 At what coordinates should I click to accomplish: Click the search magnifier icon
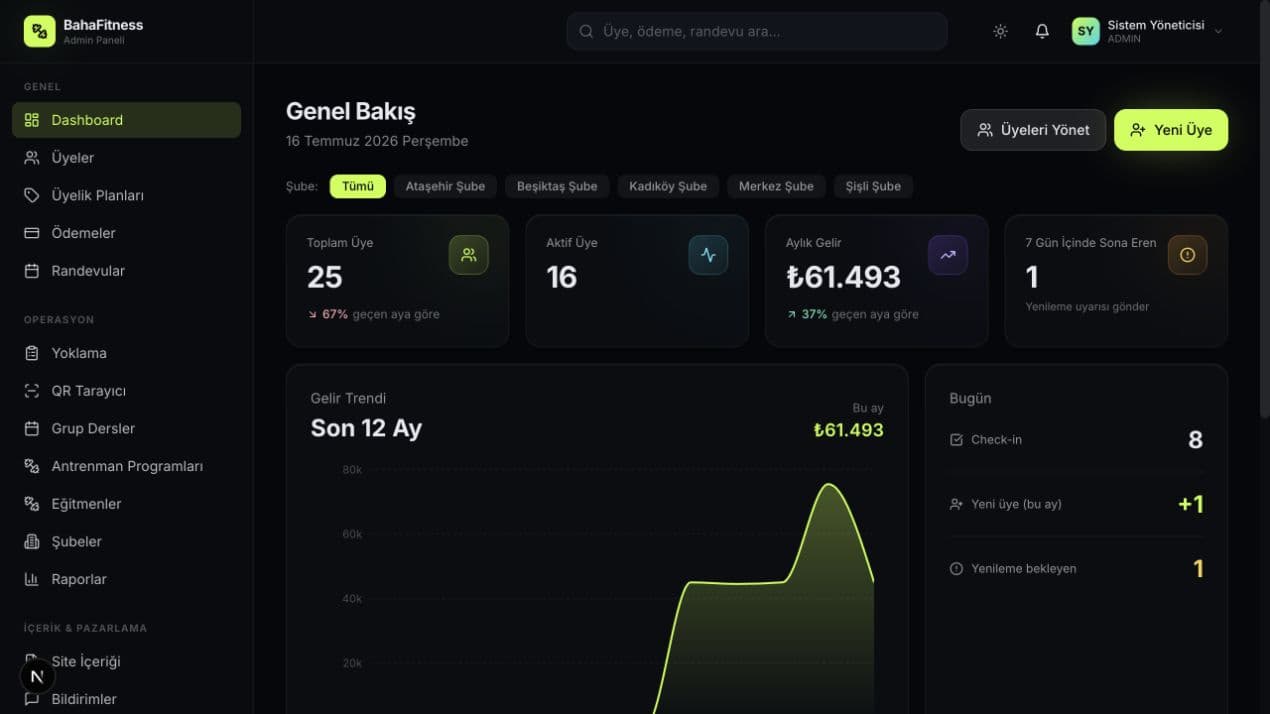coord(586,31)
